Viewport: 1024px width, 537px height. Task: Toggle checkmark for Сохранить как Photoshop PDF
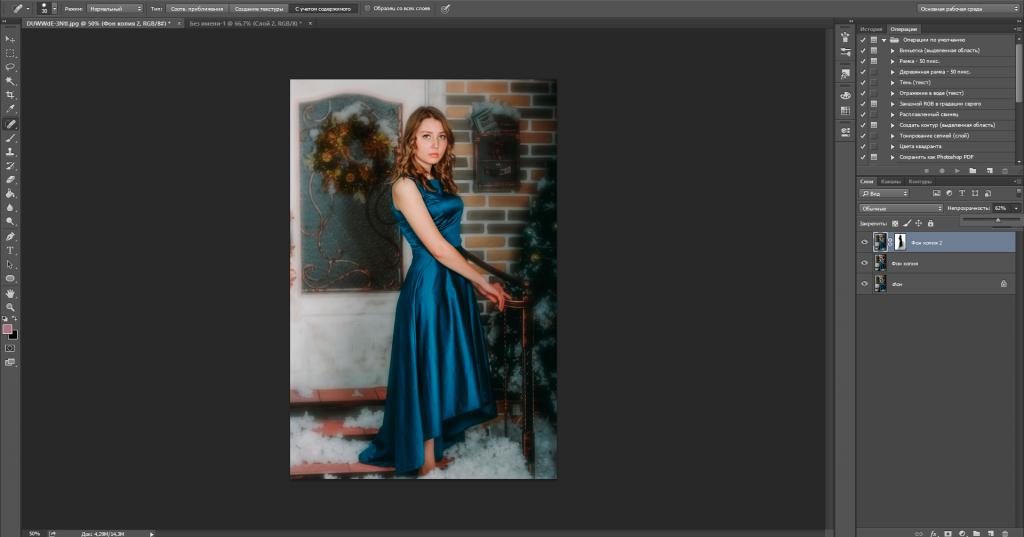(863, 157)
